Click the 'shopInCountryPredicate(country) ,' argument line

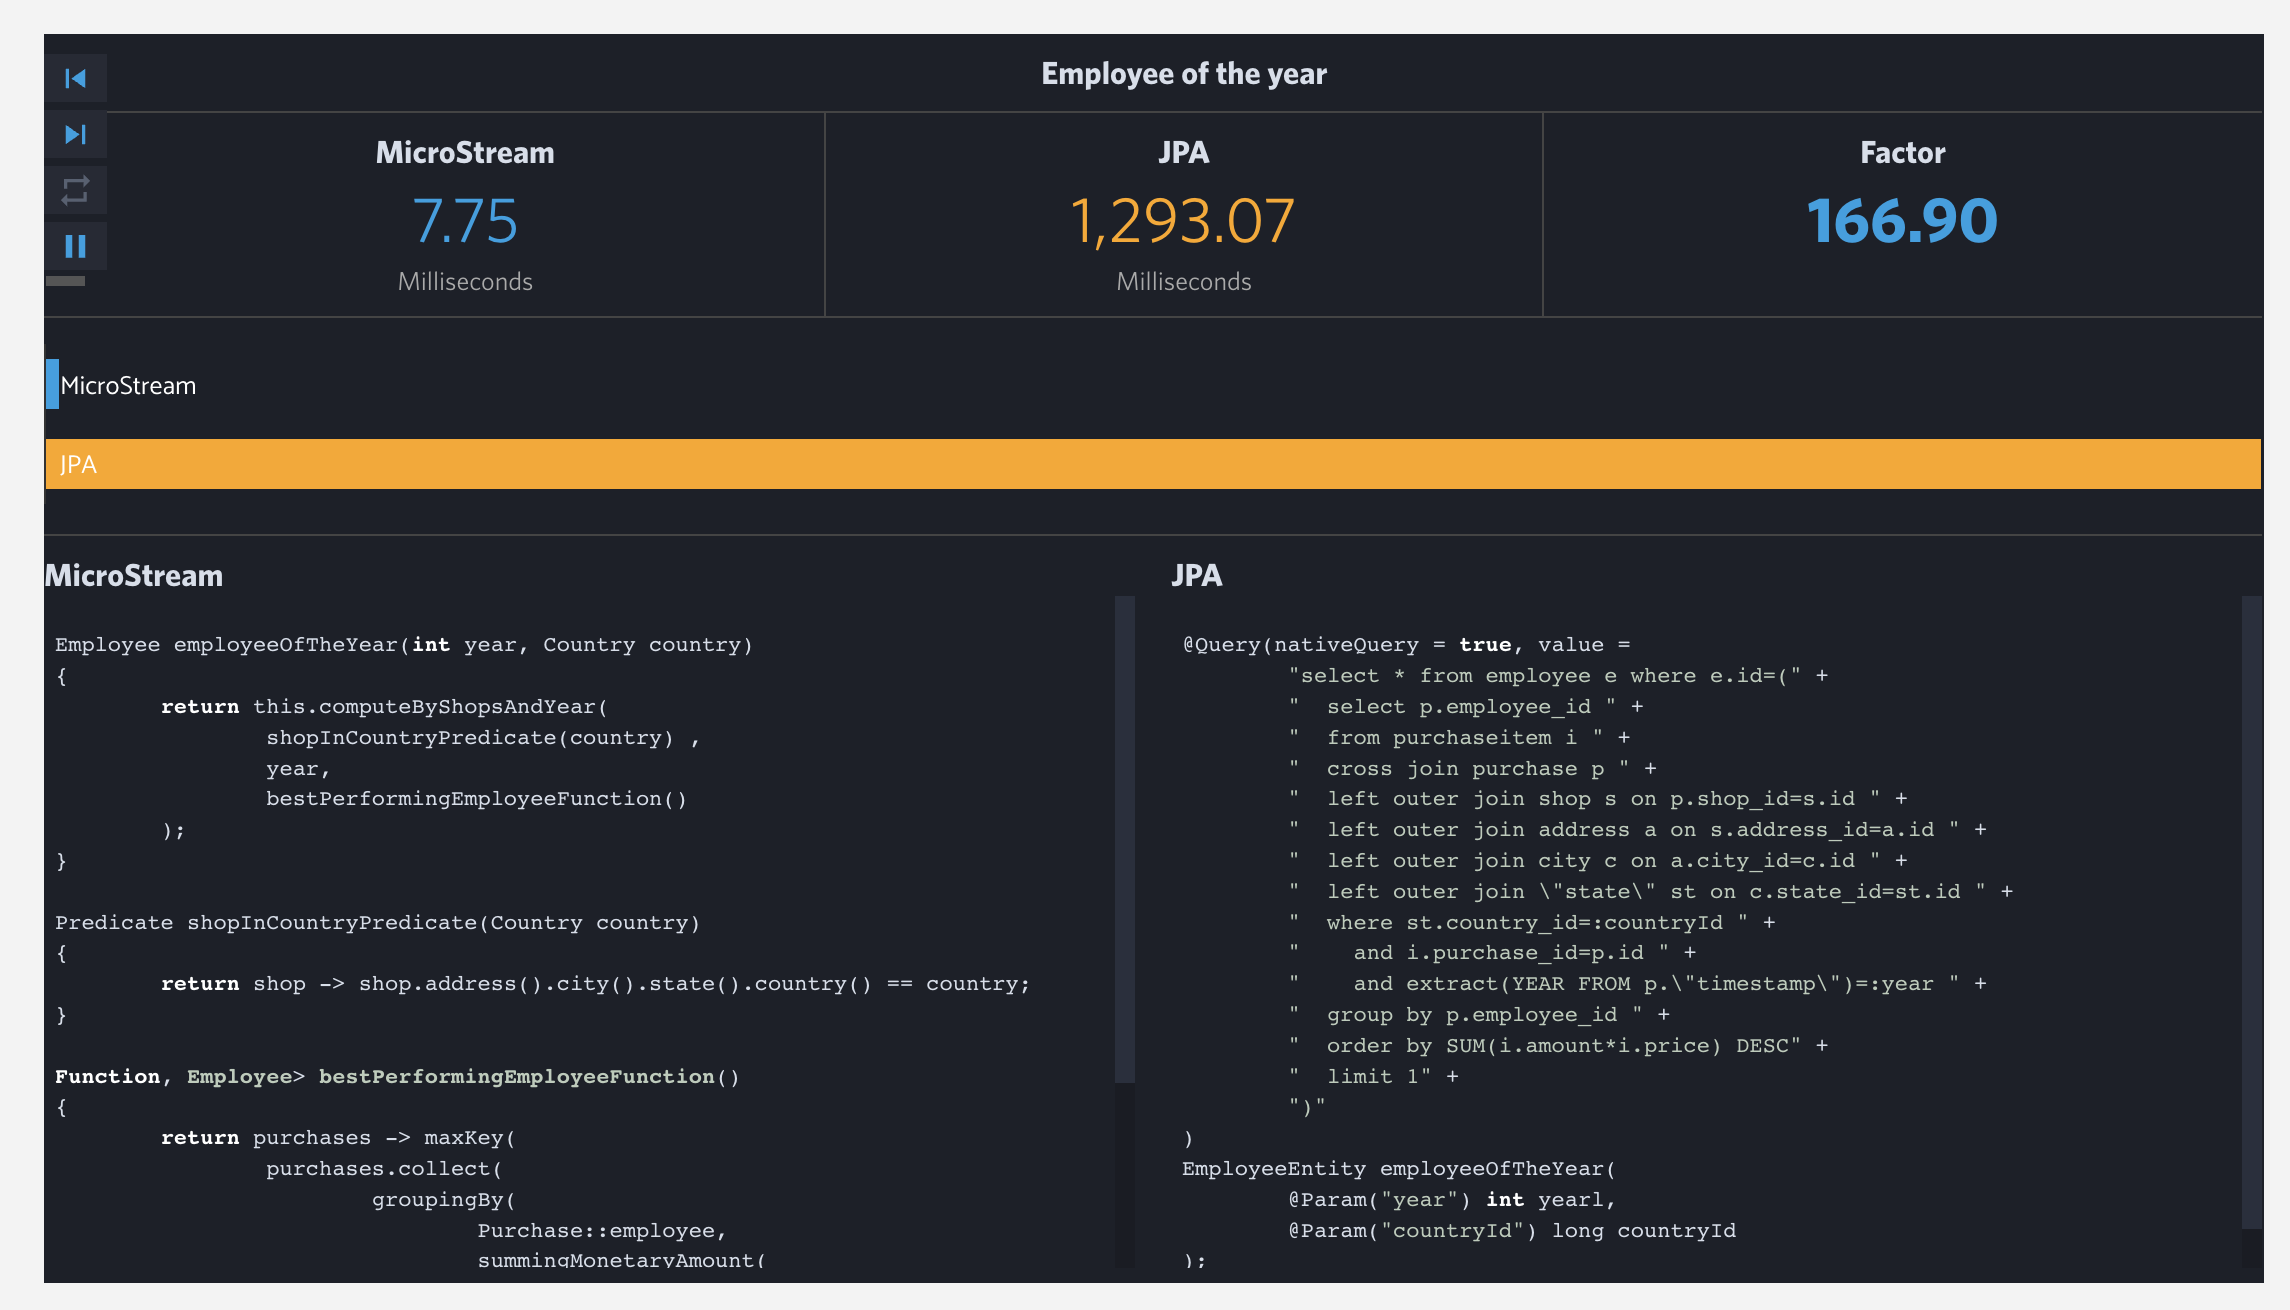[x=483, y=738]
